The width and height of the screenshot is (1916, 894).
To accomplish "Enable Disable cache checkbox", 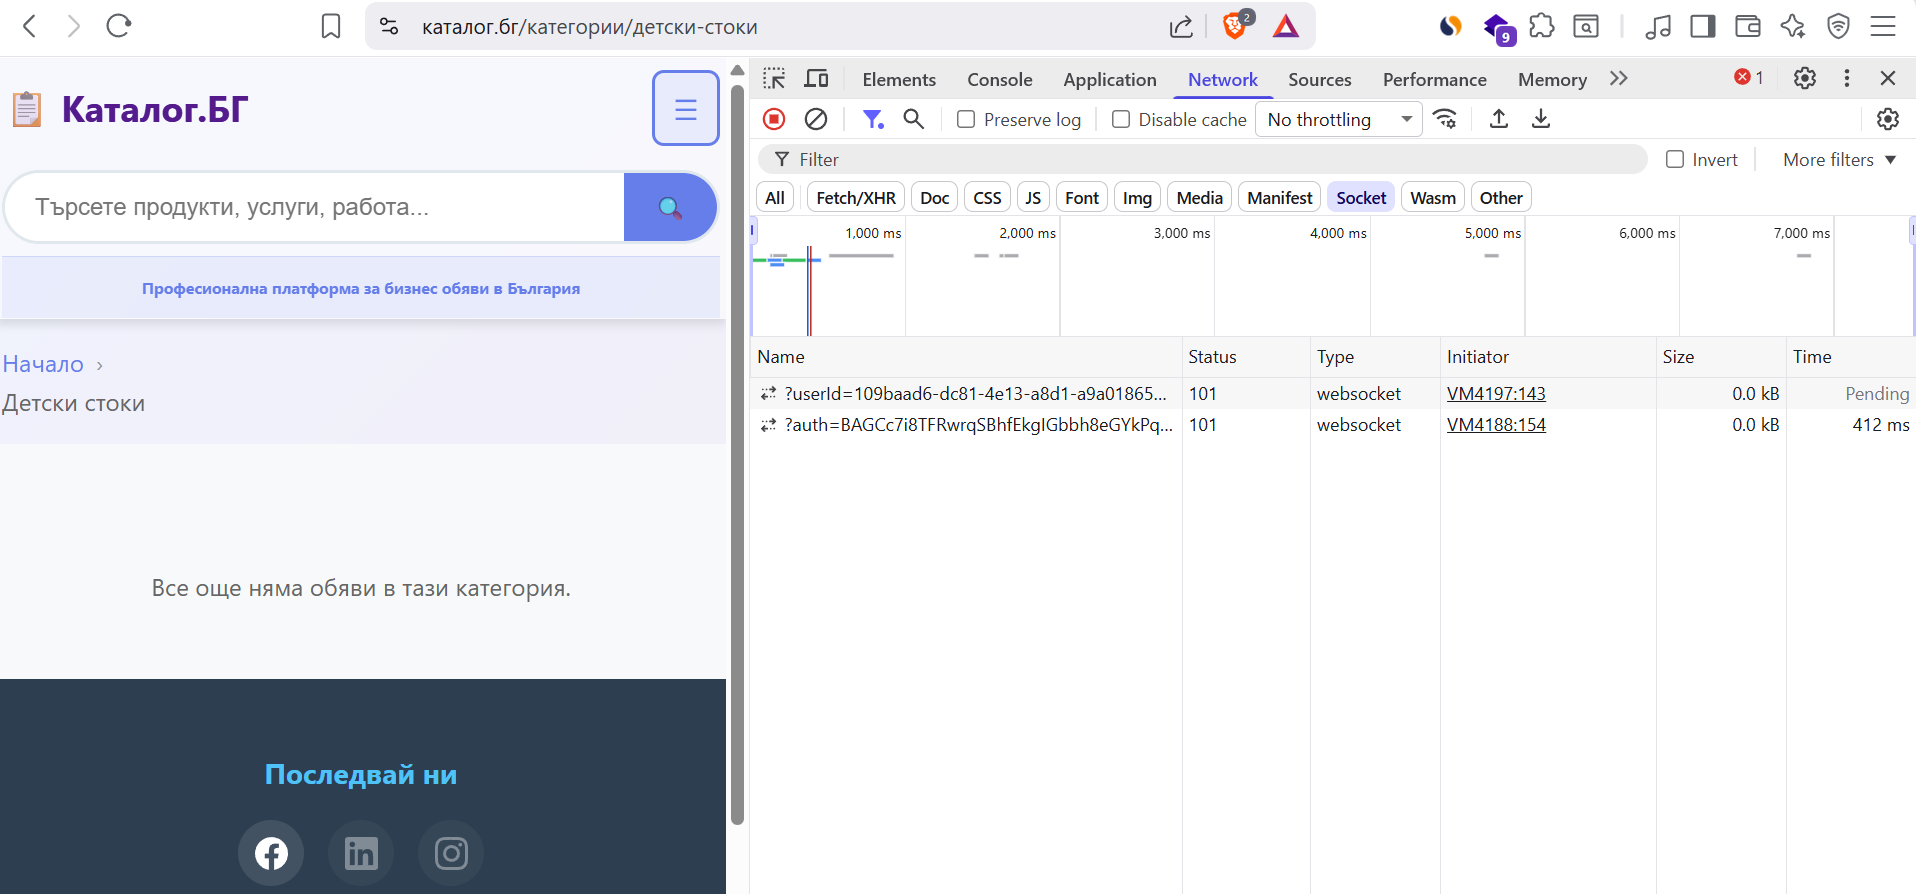I will point(1121,120).
